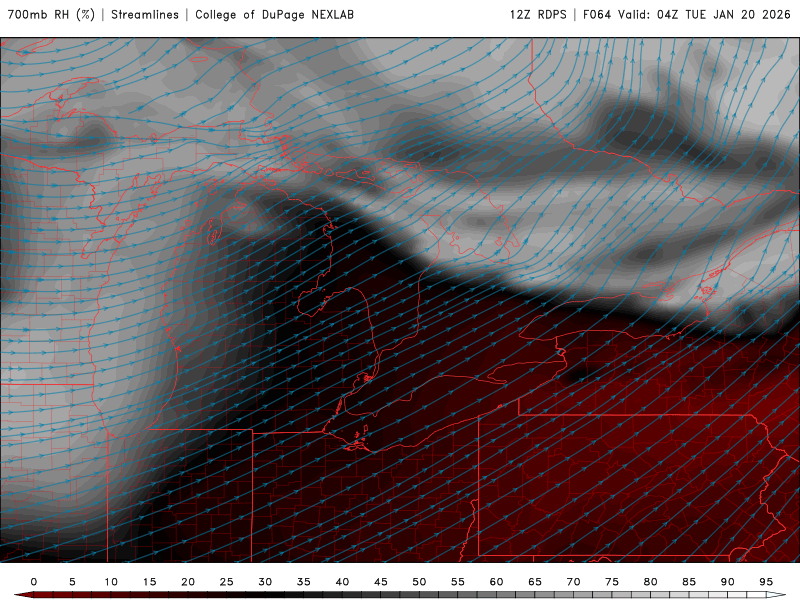The width and height of the screenshot is (800, 600).
Task: Click the '45' value on the legend
Action: pyautogui.click(x=381, y=582)
